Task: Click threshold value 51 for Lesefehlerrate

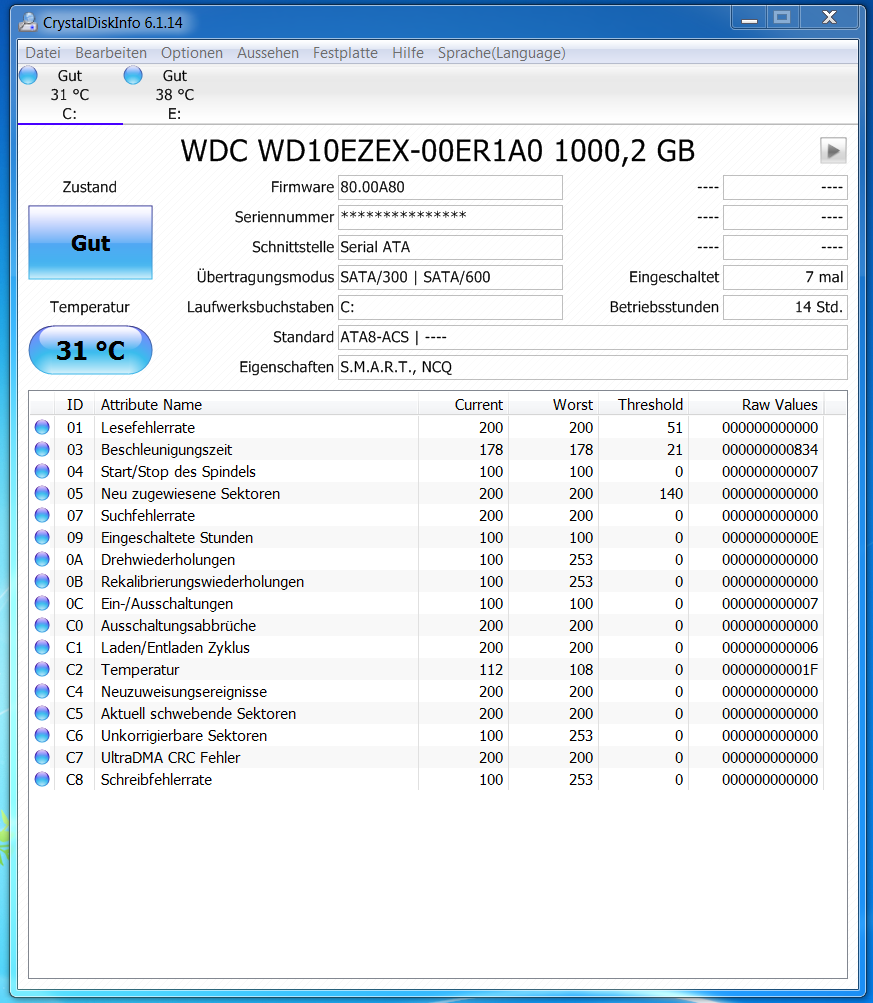Action: point(675,427)
